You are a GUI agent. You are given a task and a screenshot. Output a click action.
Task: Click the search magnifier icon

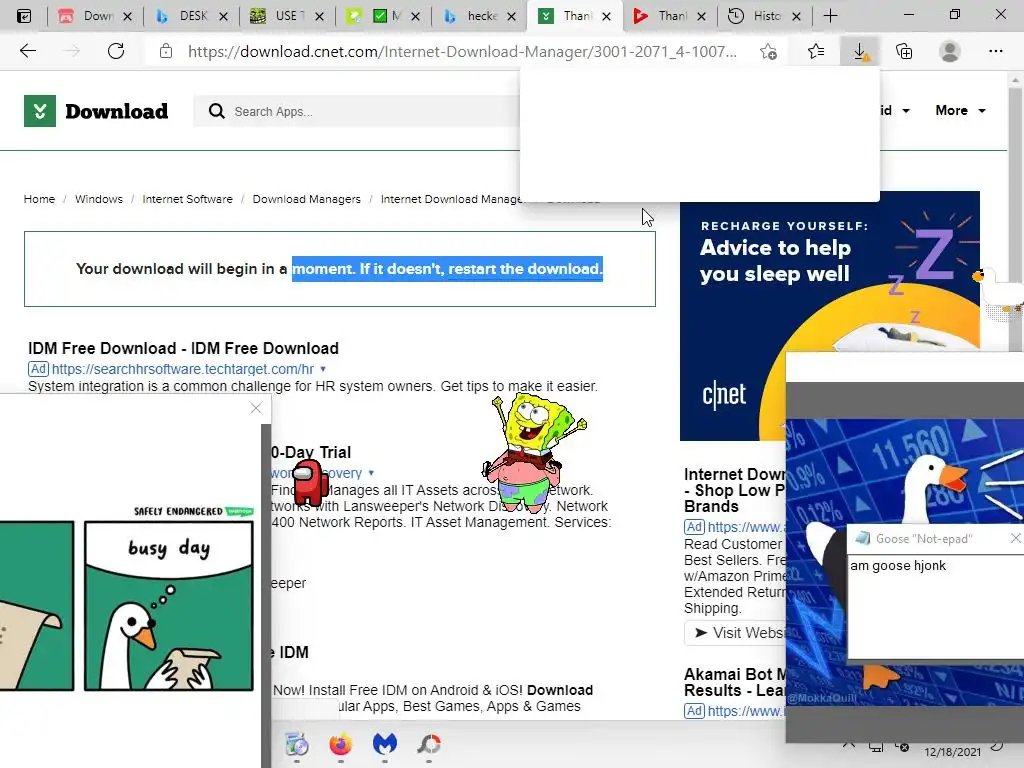pos(216,111)
